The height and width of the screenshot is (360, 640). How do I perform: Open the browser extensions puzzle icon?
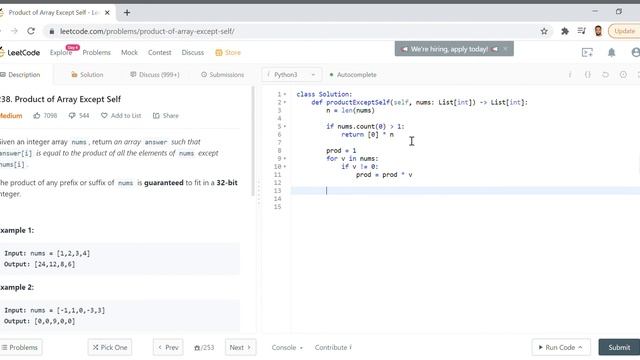pyautogui.click(x=565, y=31)
